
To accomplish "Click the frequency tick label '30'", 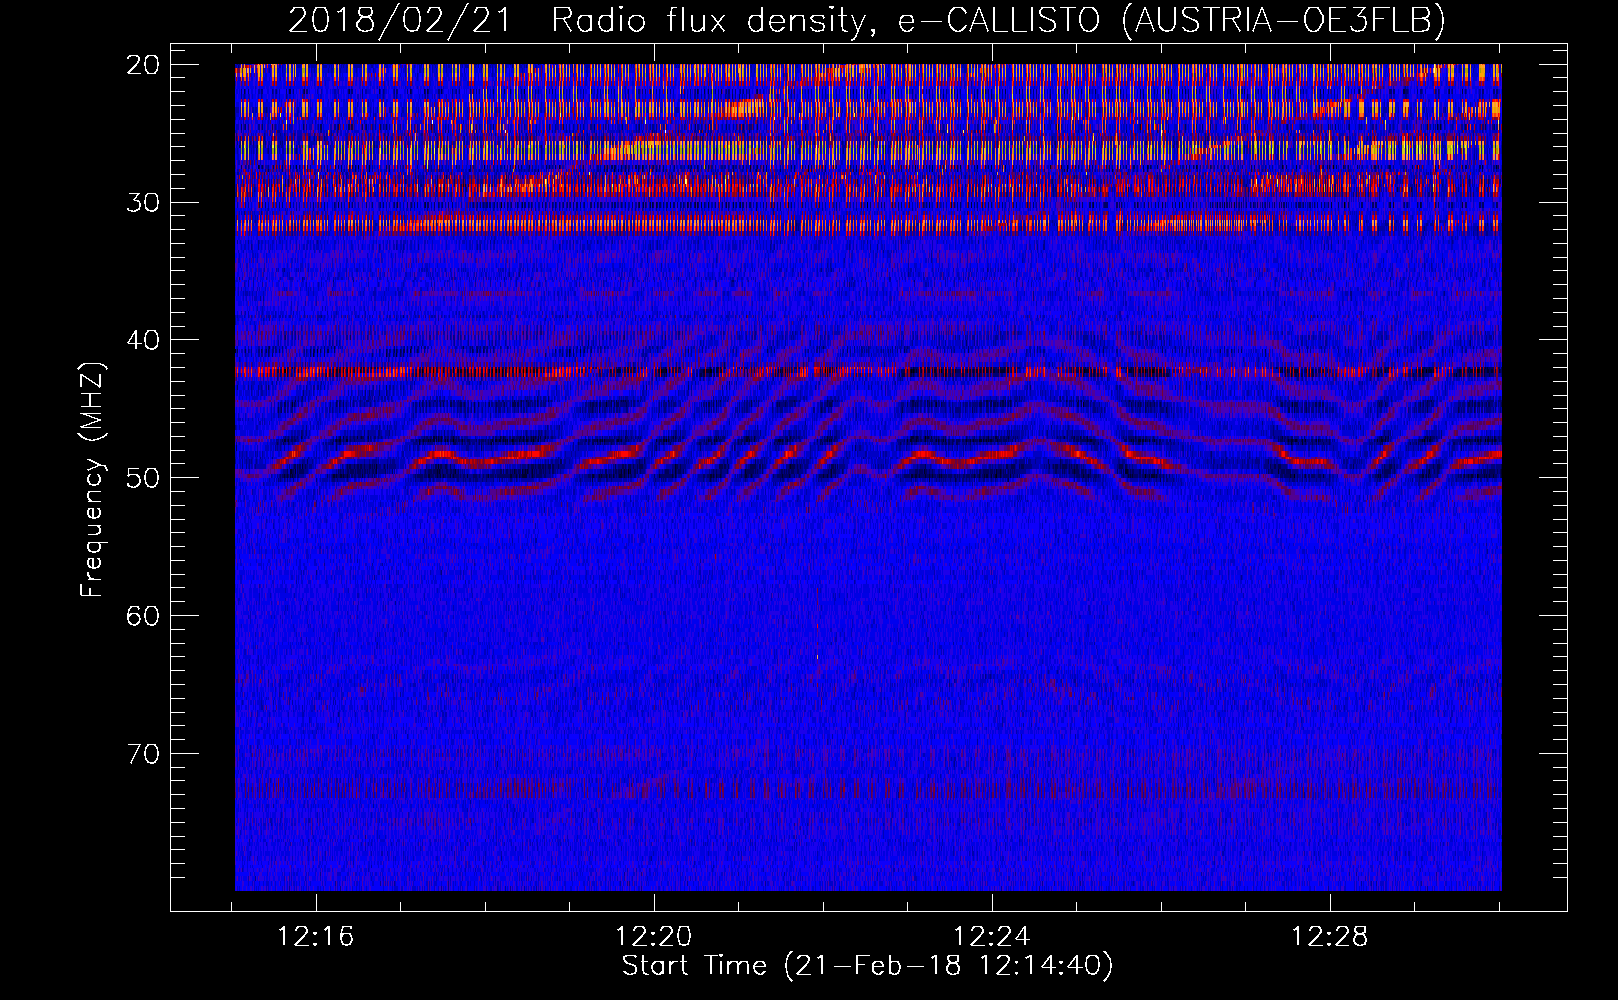I will [x=144, y=202].
